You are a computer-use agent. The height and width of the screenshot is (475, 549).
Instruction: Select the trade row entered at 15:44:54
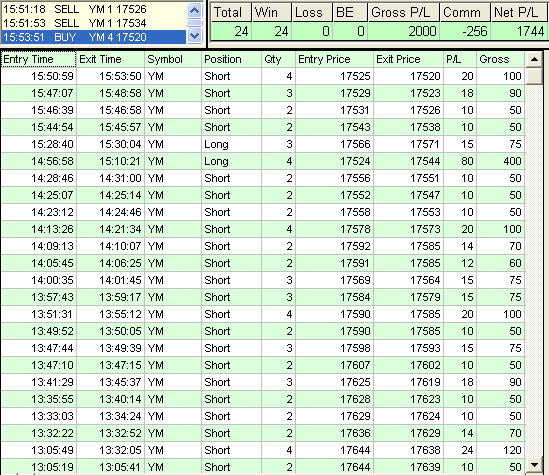pyautogui.click(x=263, y=127)
